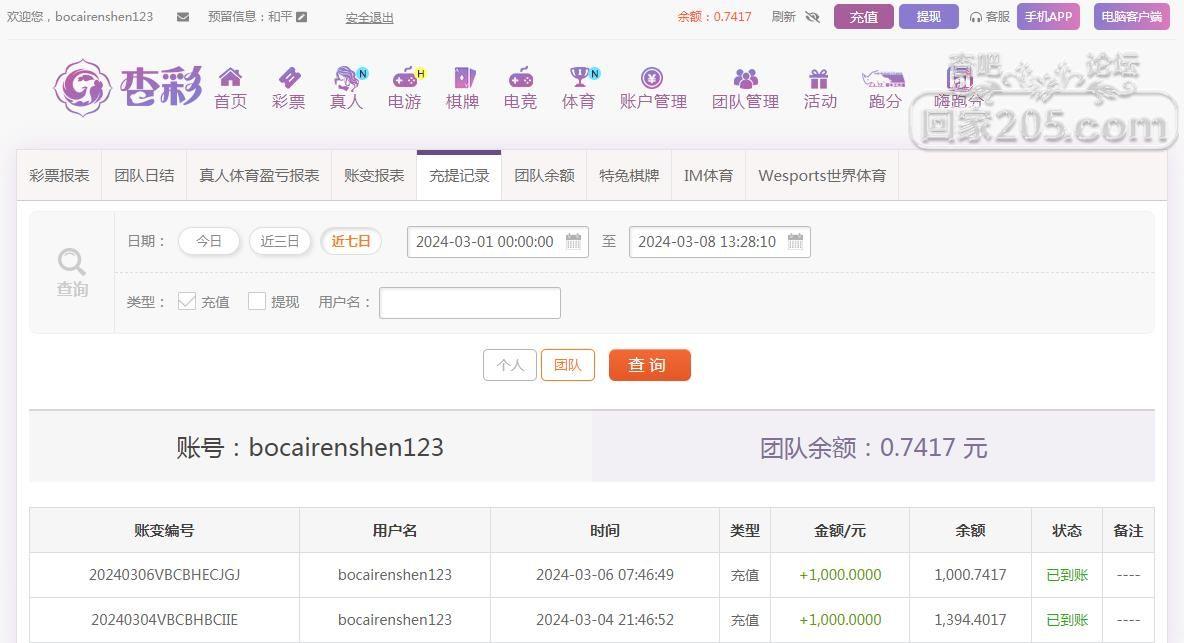Uncheck the 充值 type checkbox
The height and width of the screenshot is (643, 1184).
coord(187,301)
